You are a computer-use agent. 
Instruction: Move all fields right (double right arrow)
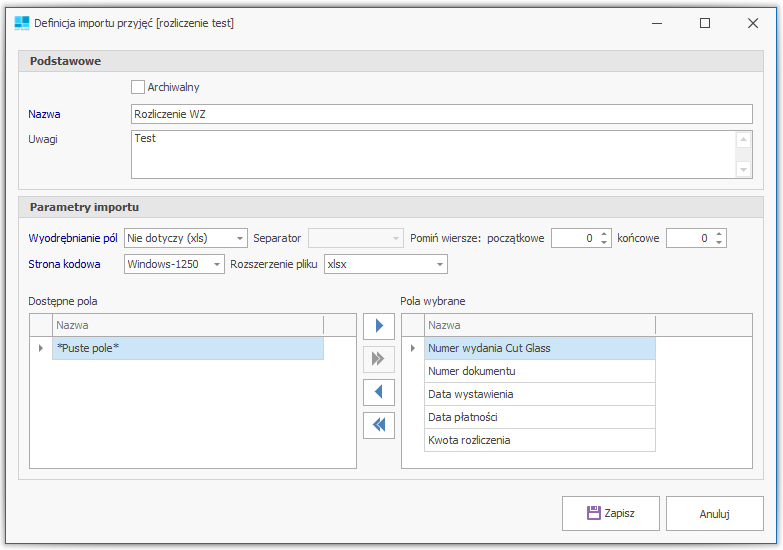click(x=379, y=359)
